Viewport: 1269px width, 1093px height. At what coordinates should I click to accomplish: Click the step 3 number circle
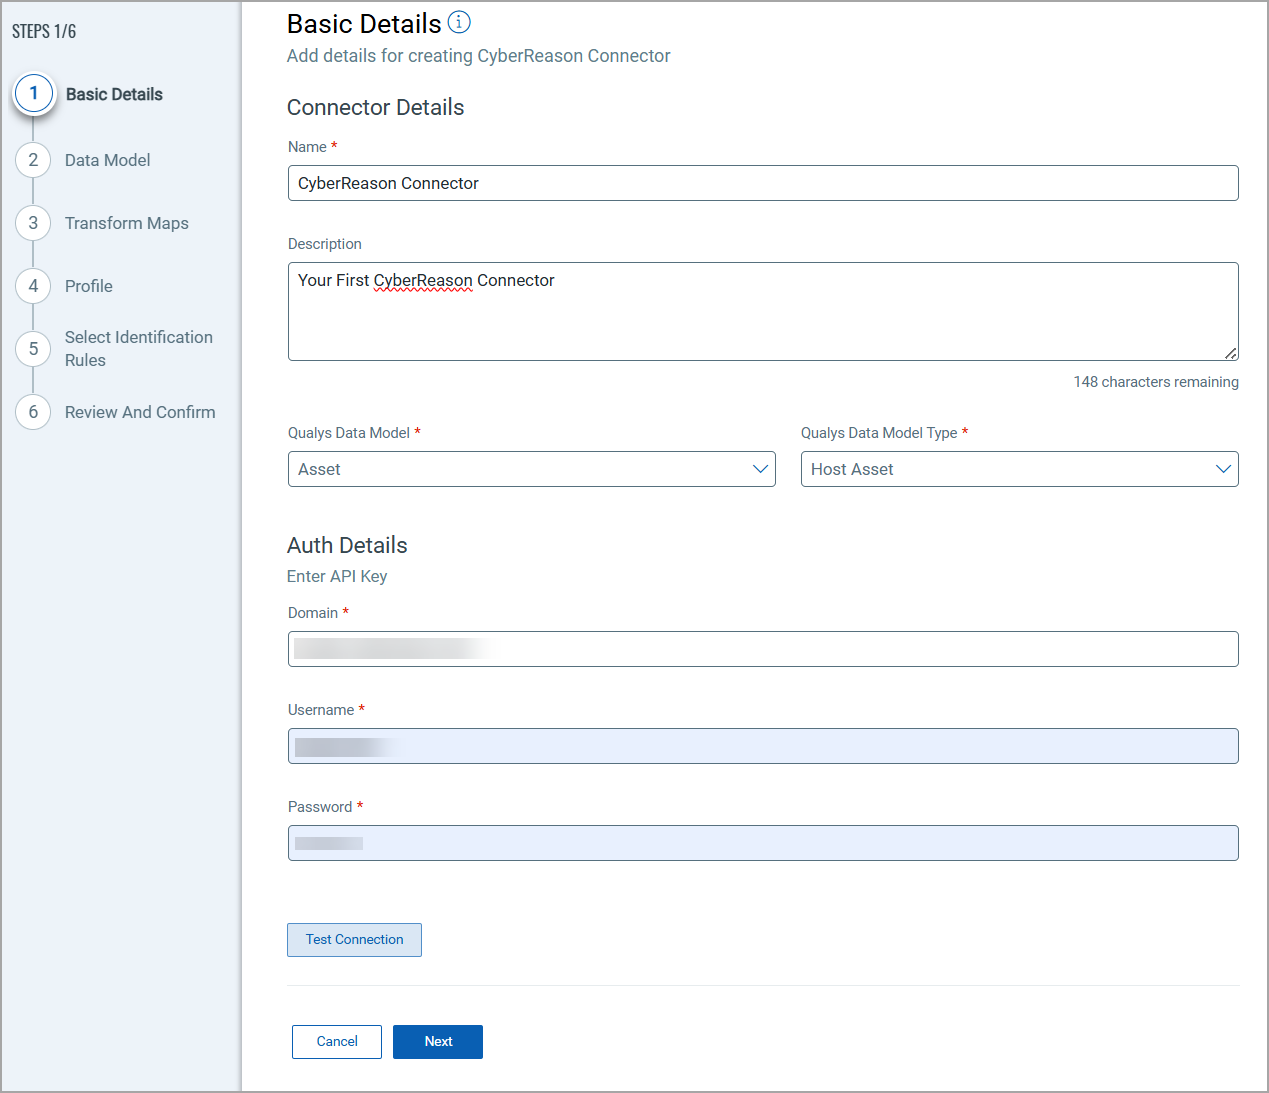click(x=33, y=223)
